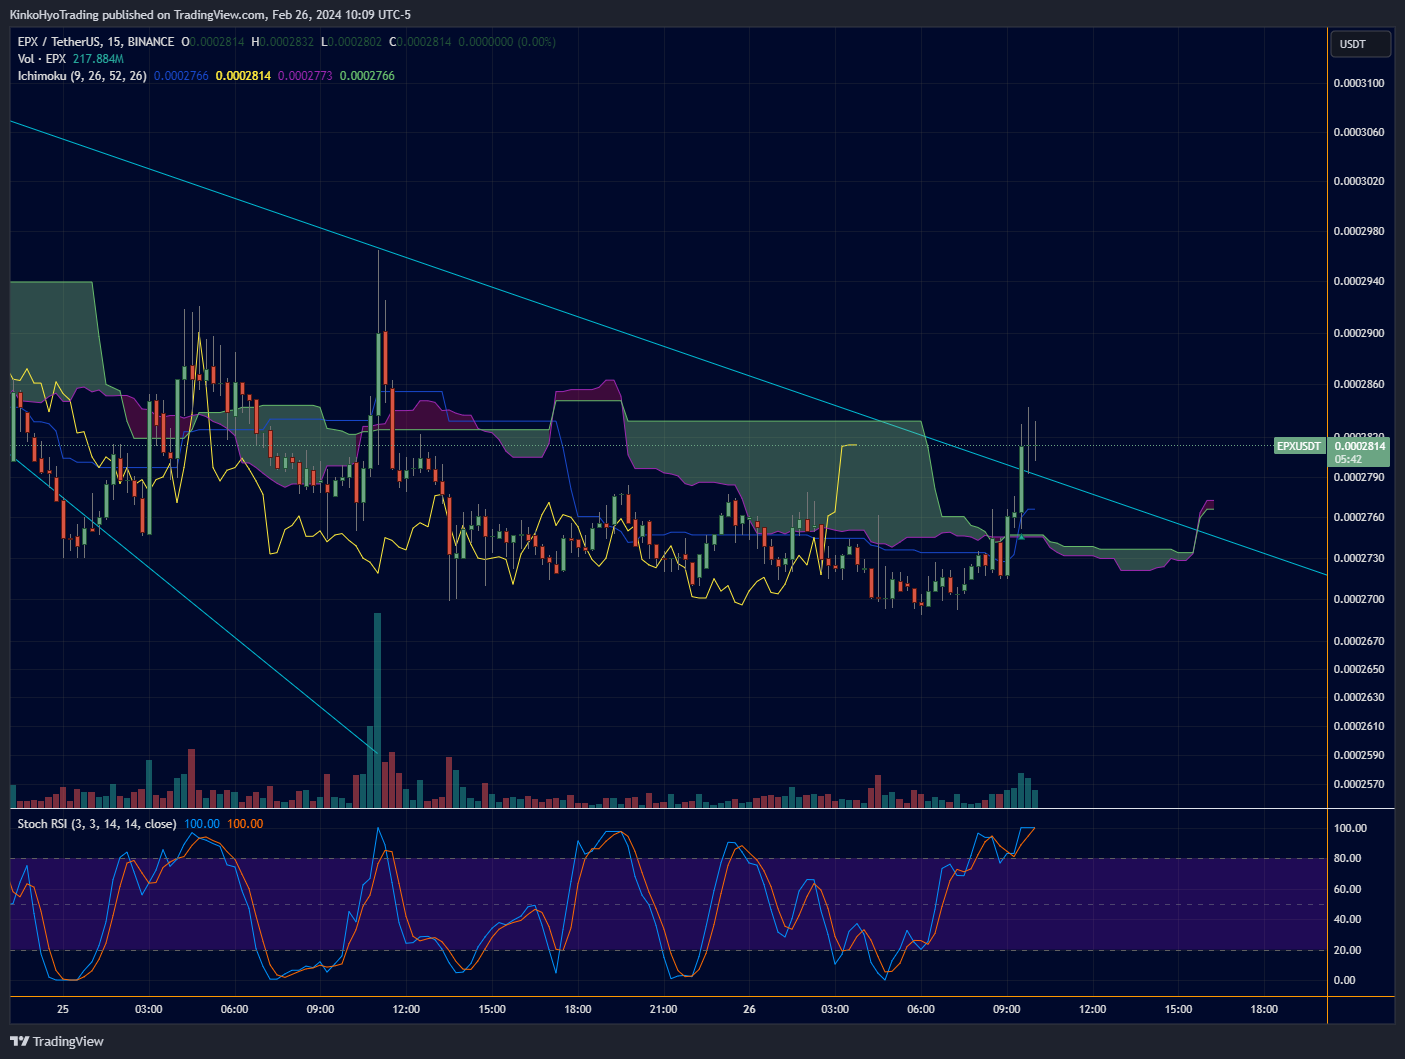Click the Stoch RSI orange value 100.00

(x=245, y=824)
